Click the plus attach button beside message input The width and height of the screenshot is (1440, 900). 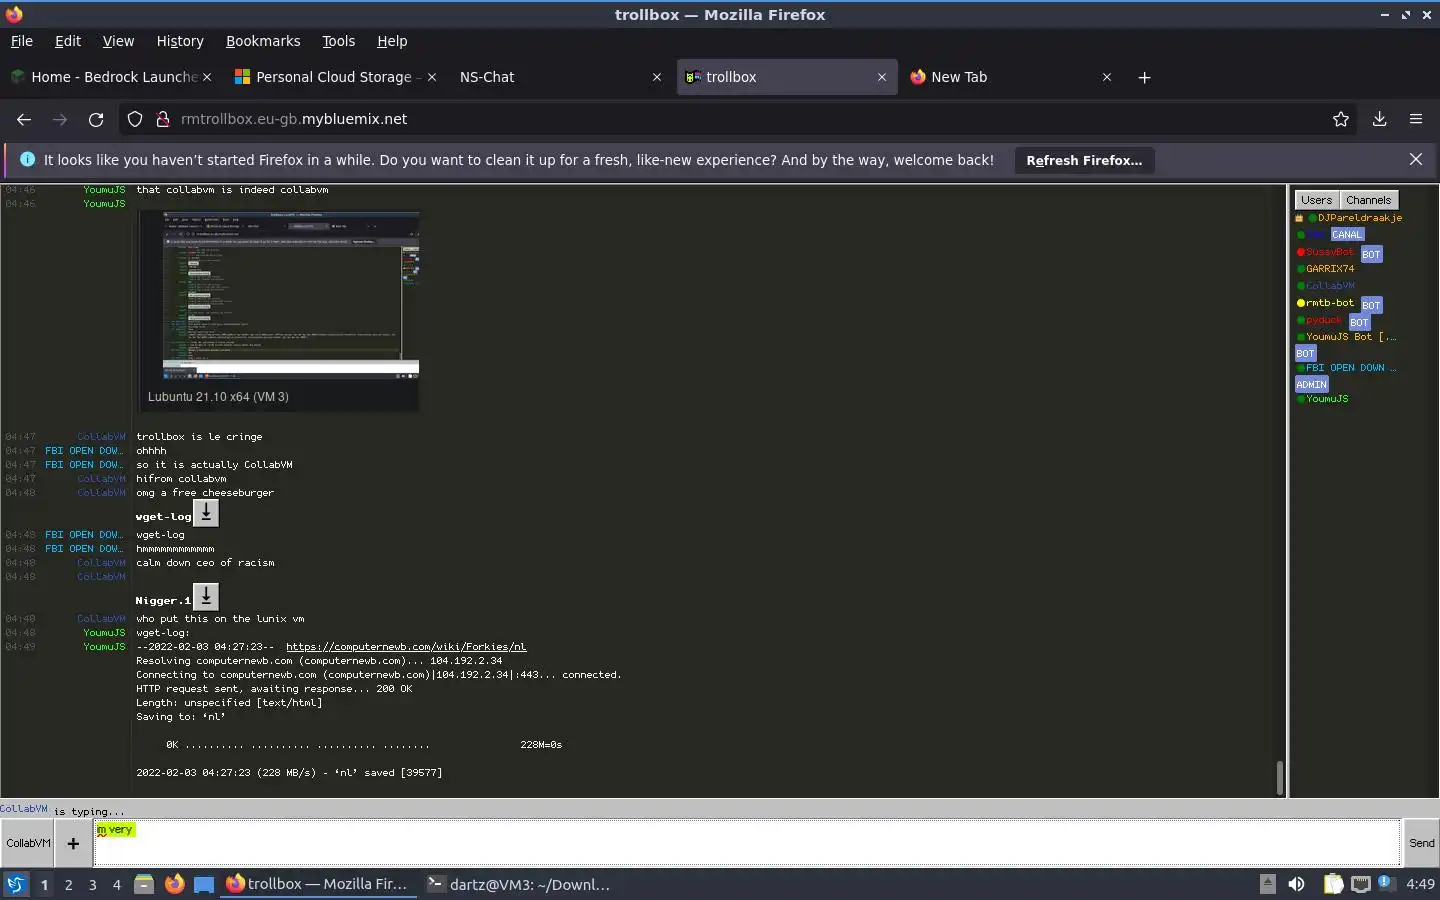pyautogui.click(x=73, y=843)
